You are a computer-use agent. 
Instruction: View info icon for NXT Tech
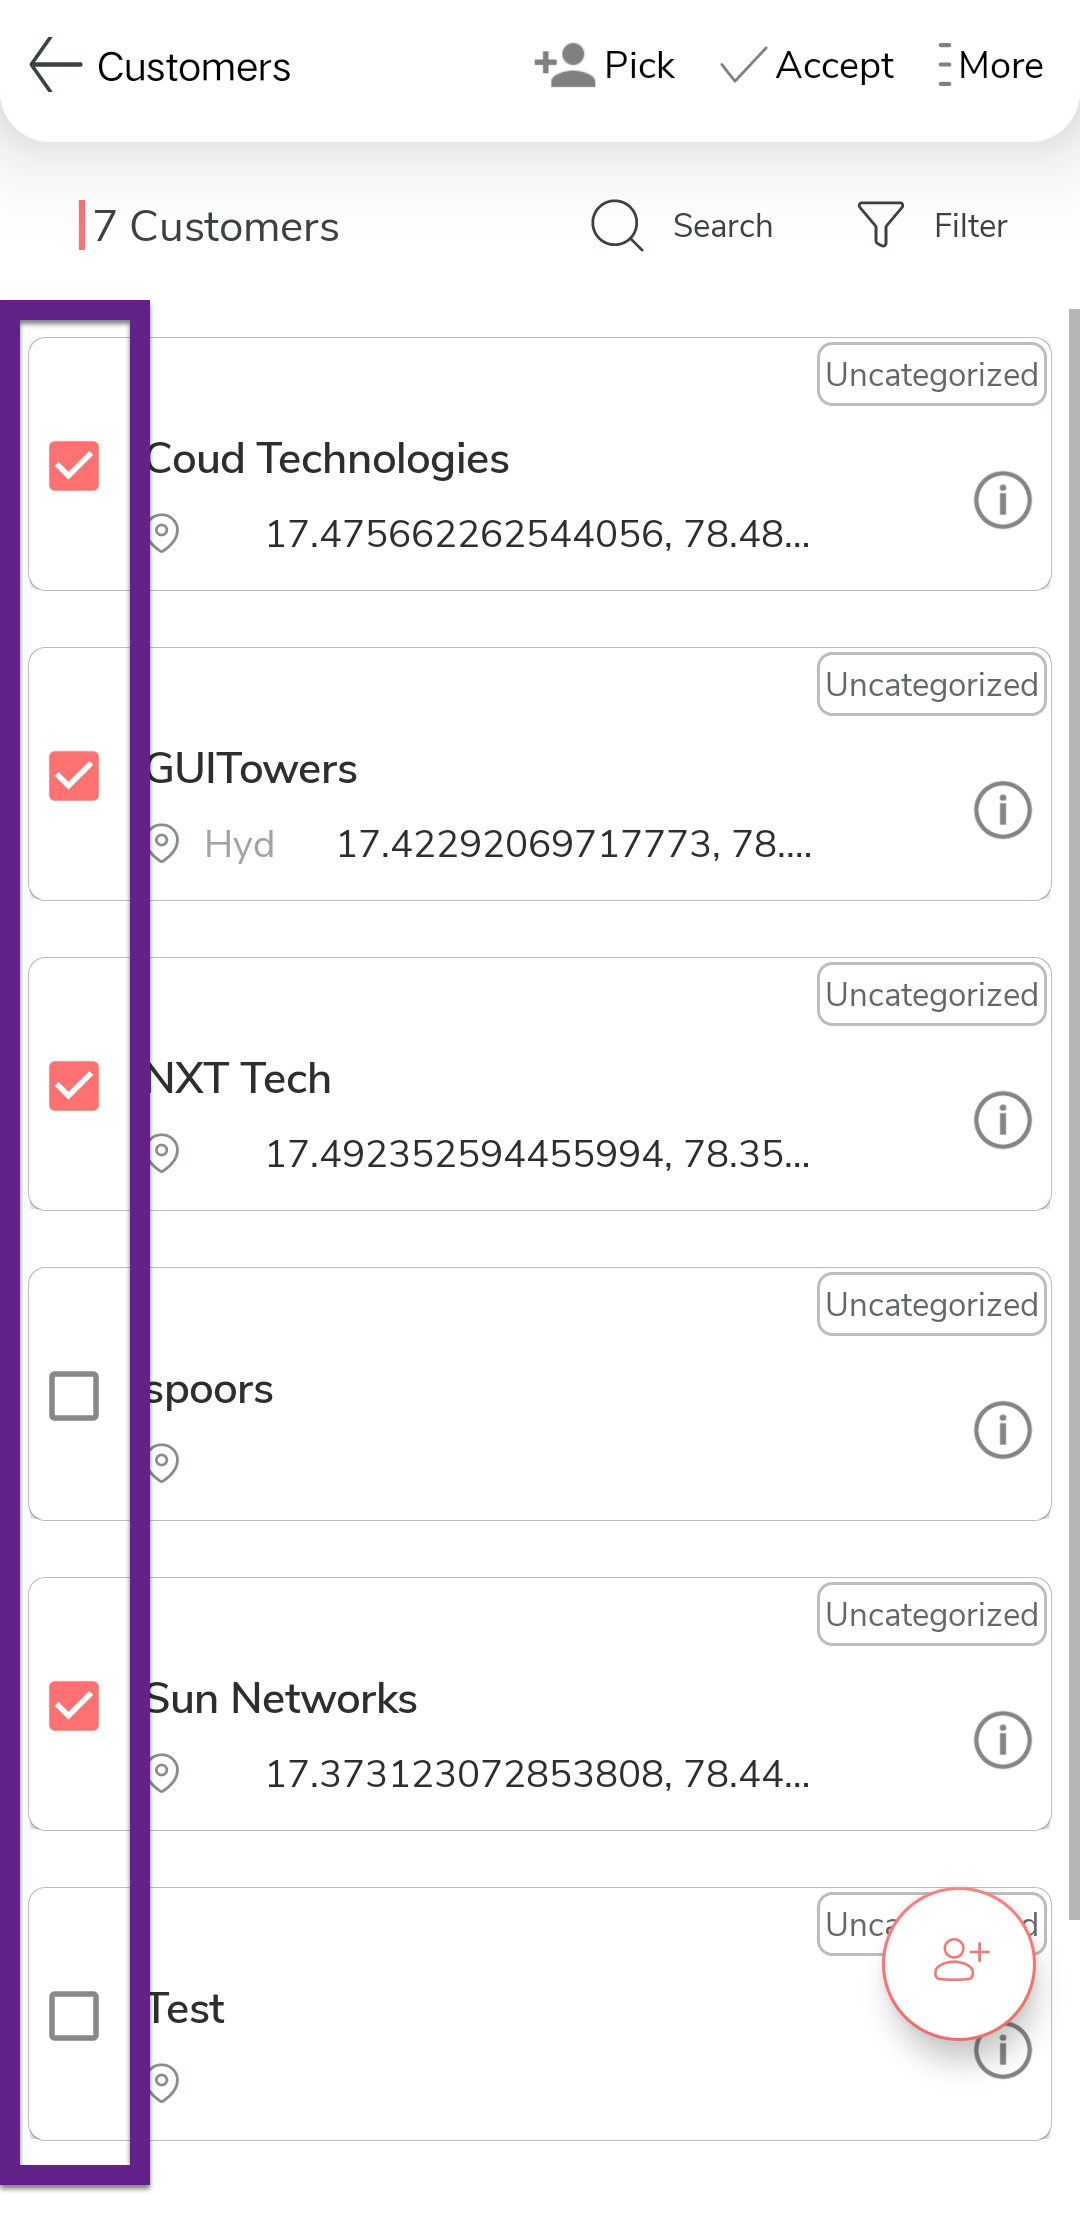[1002, 1119]
